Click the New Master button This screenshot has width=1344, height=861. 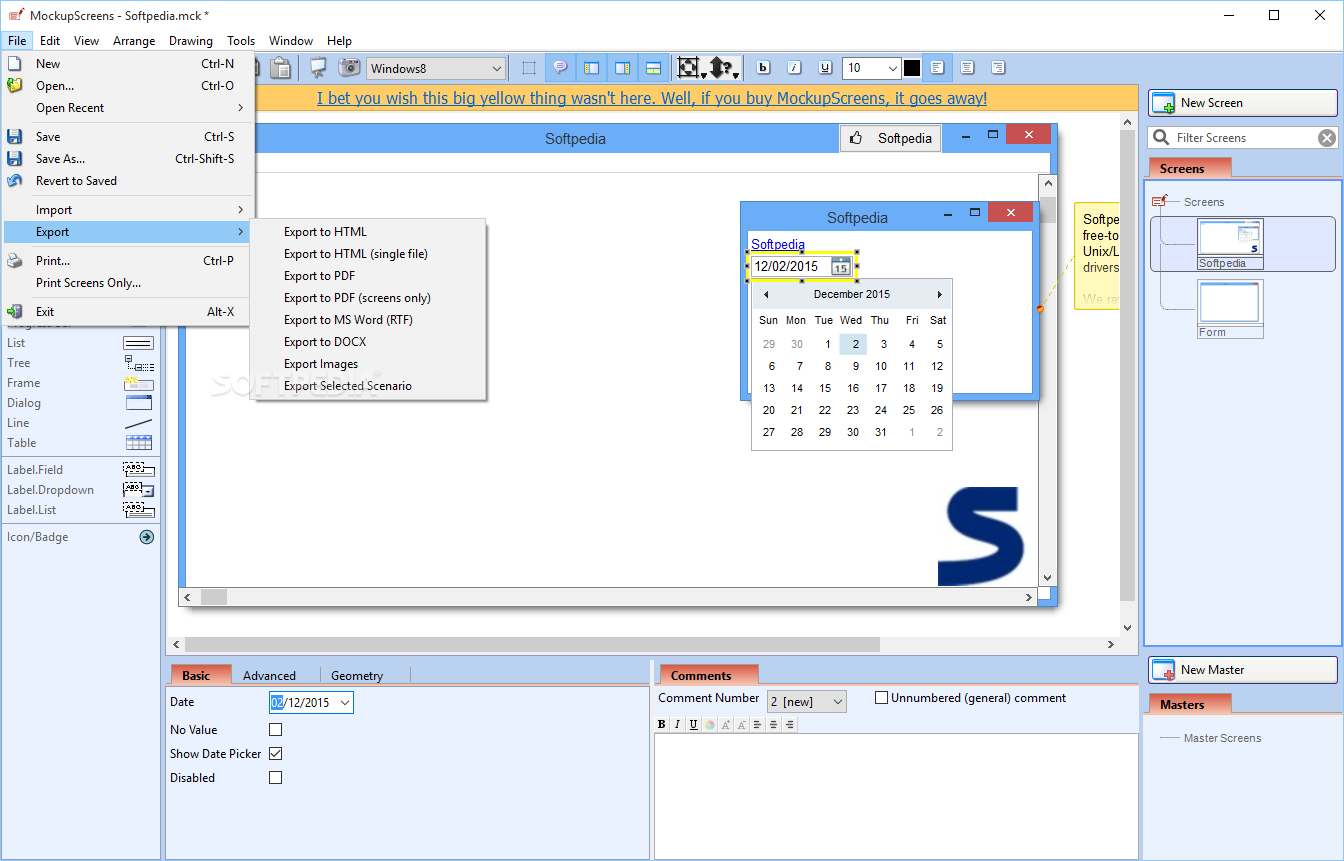1242,670
